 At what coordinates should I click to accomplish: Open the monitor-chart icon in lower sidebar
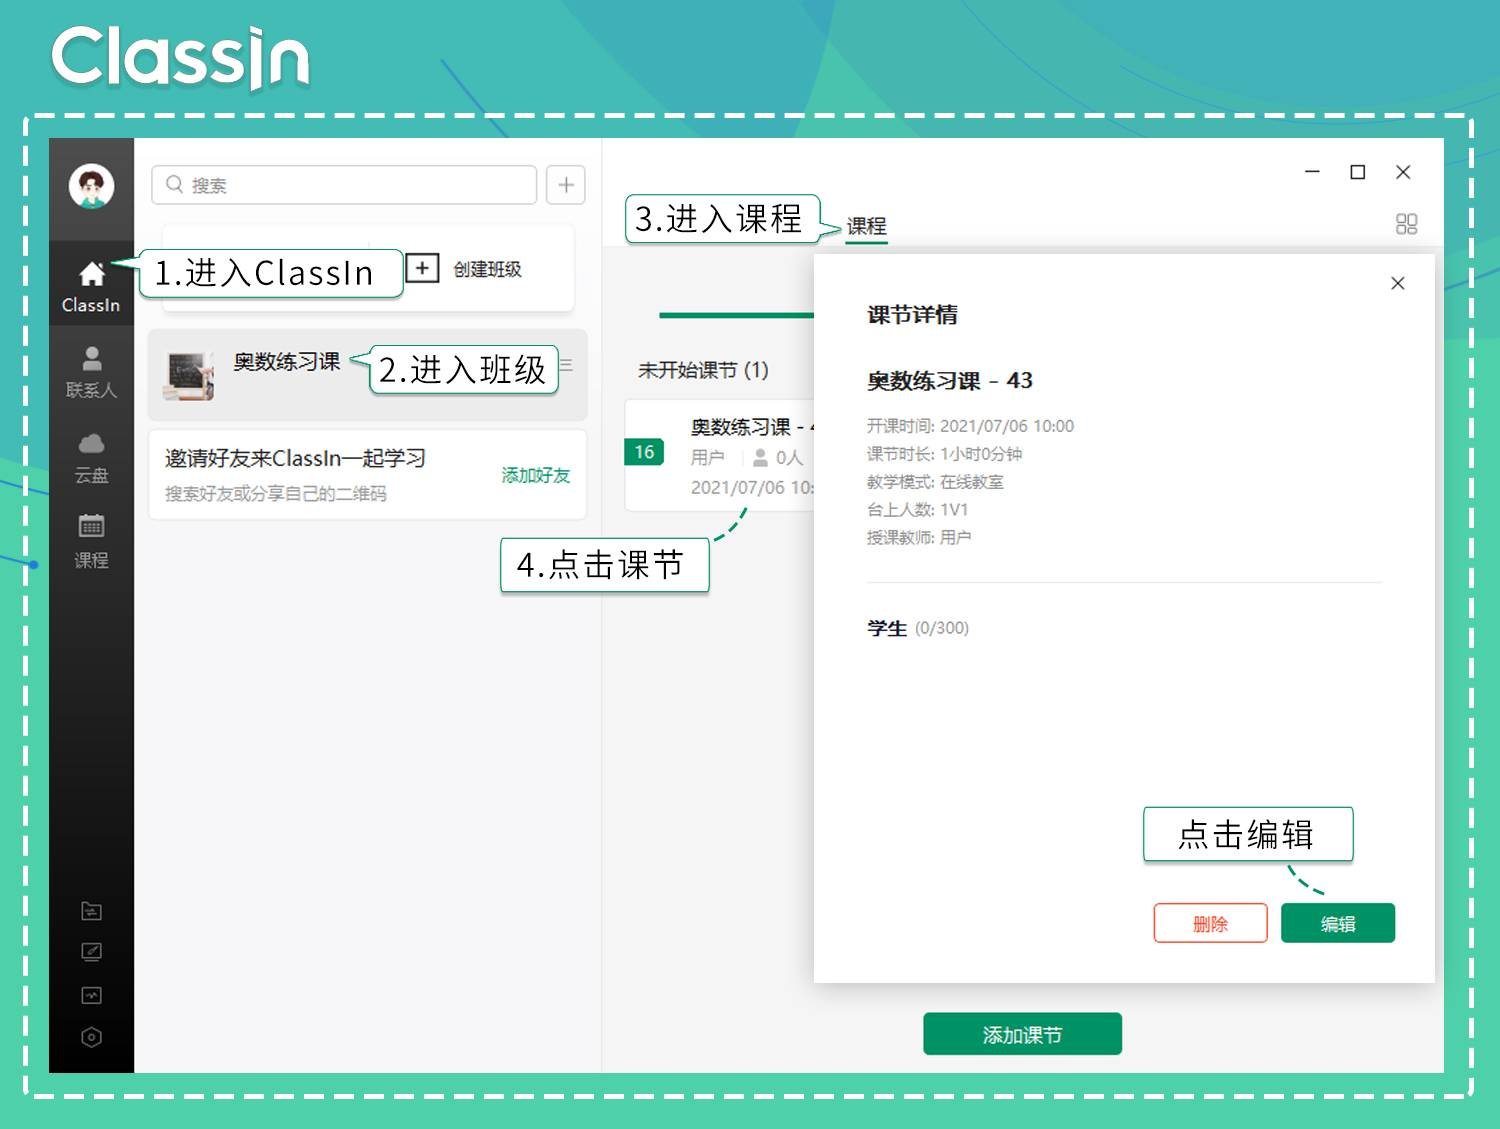[91, 995]
